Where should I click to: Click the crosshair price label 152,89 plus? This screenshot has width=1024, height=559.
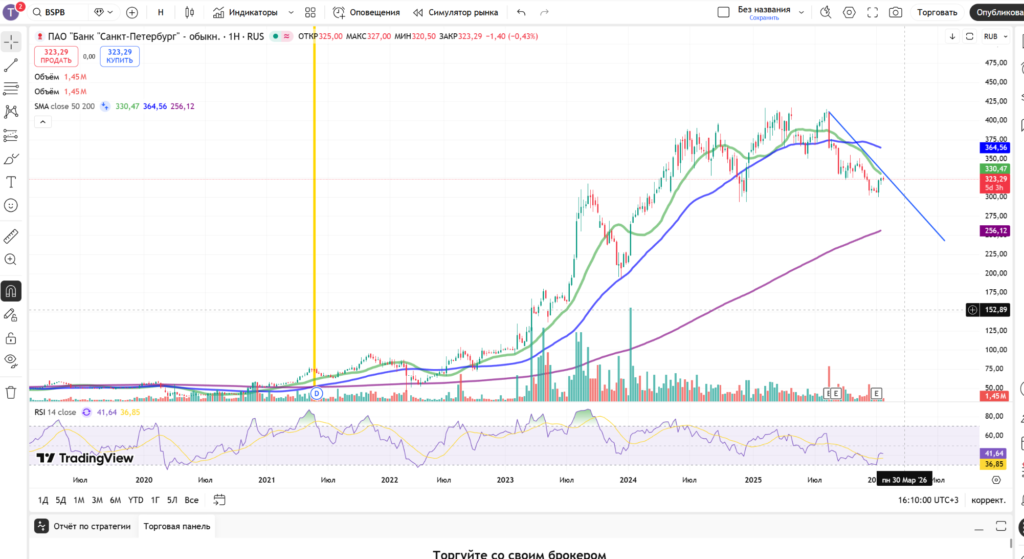pos(972,310)
